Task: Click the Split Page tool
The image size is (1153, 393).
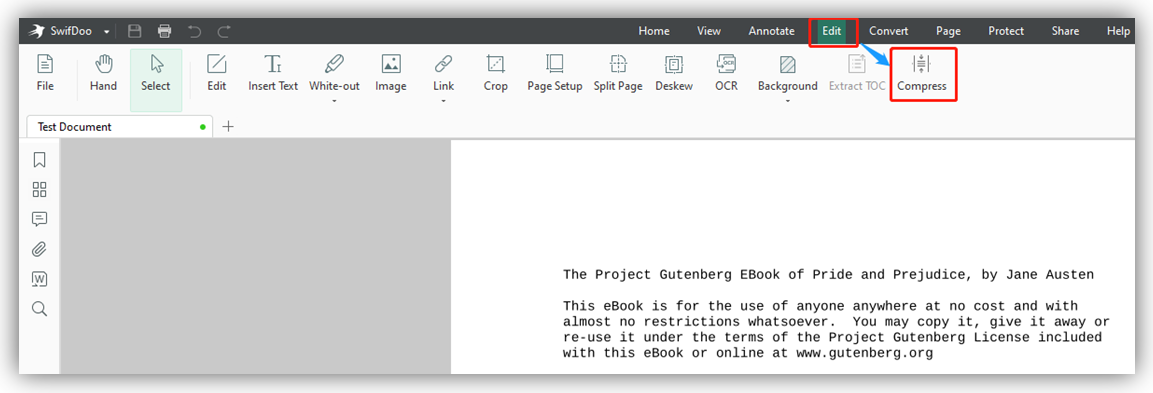Action: [618, 73]
